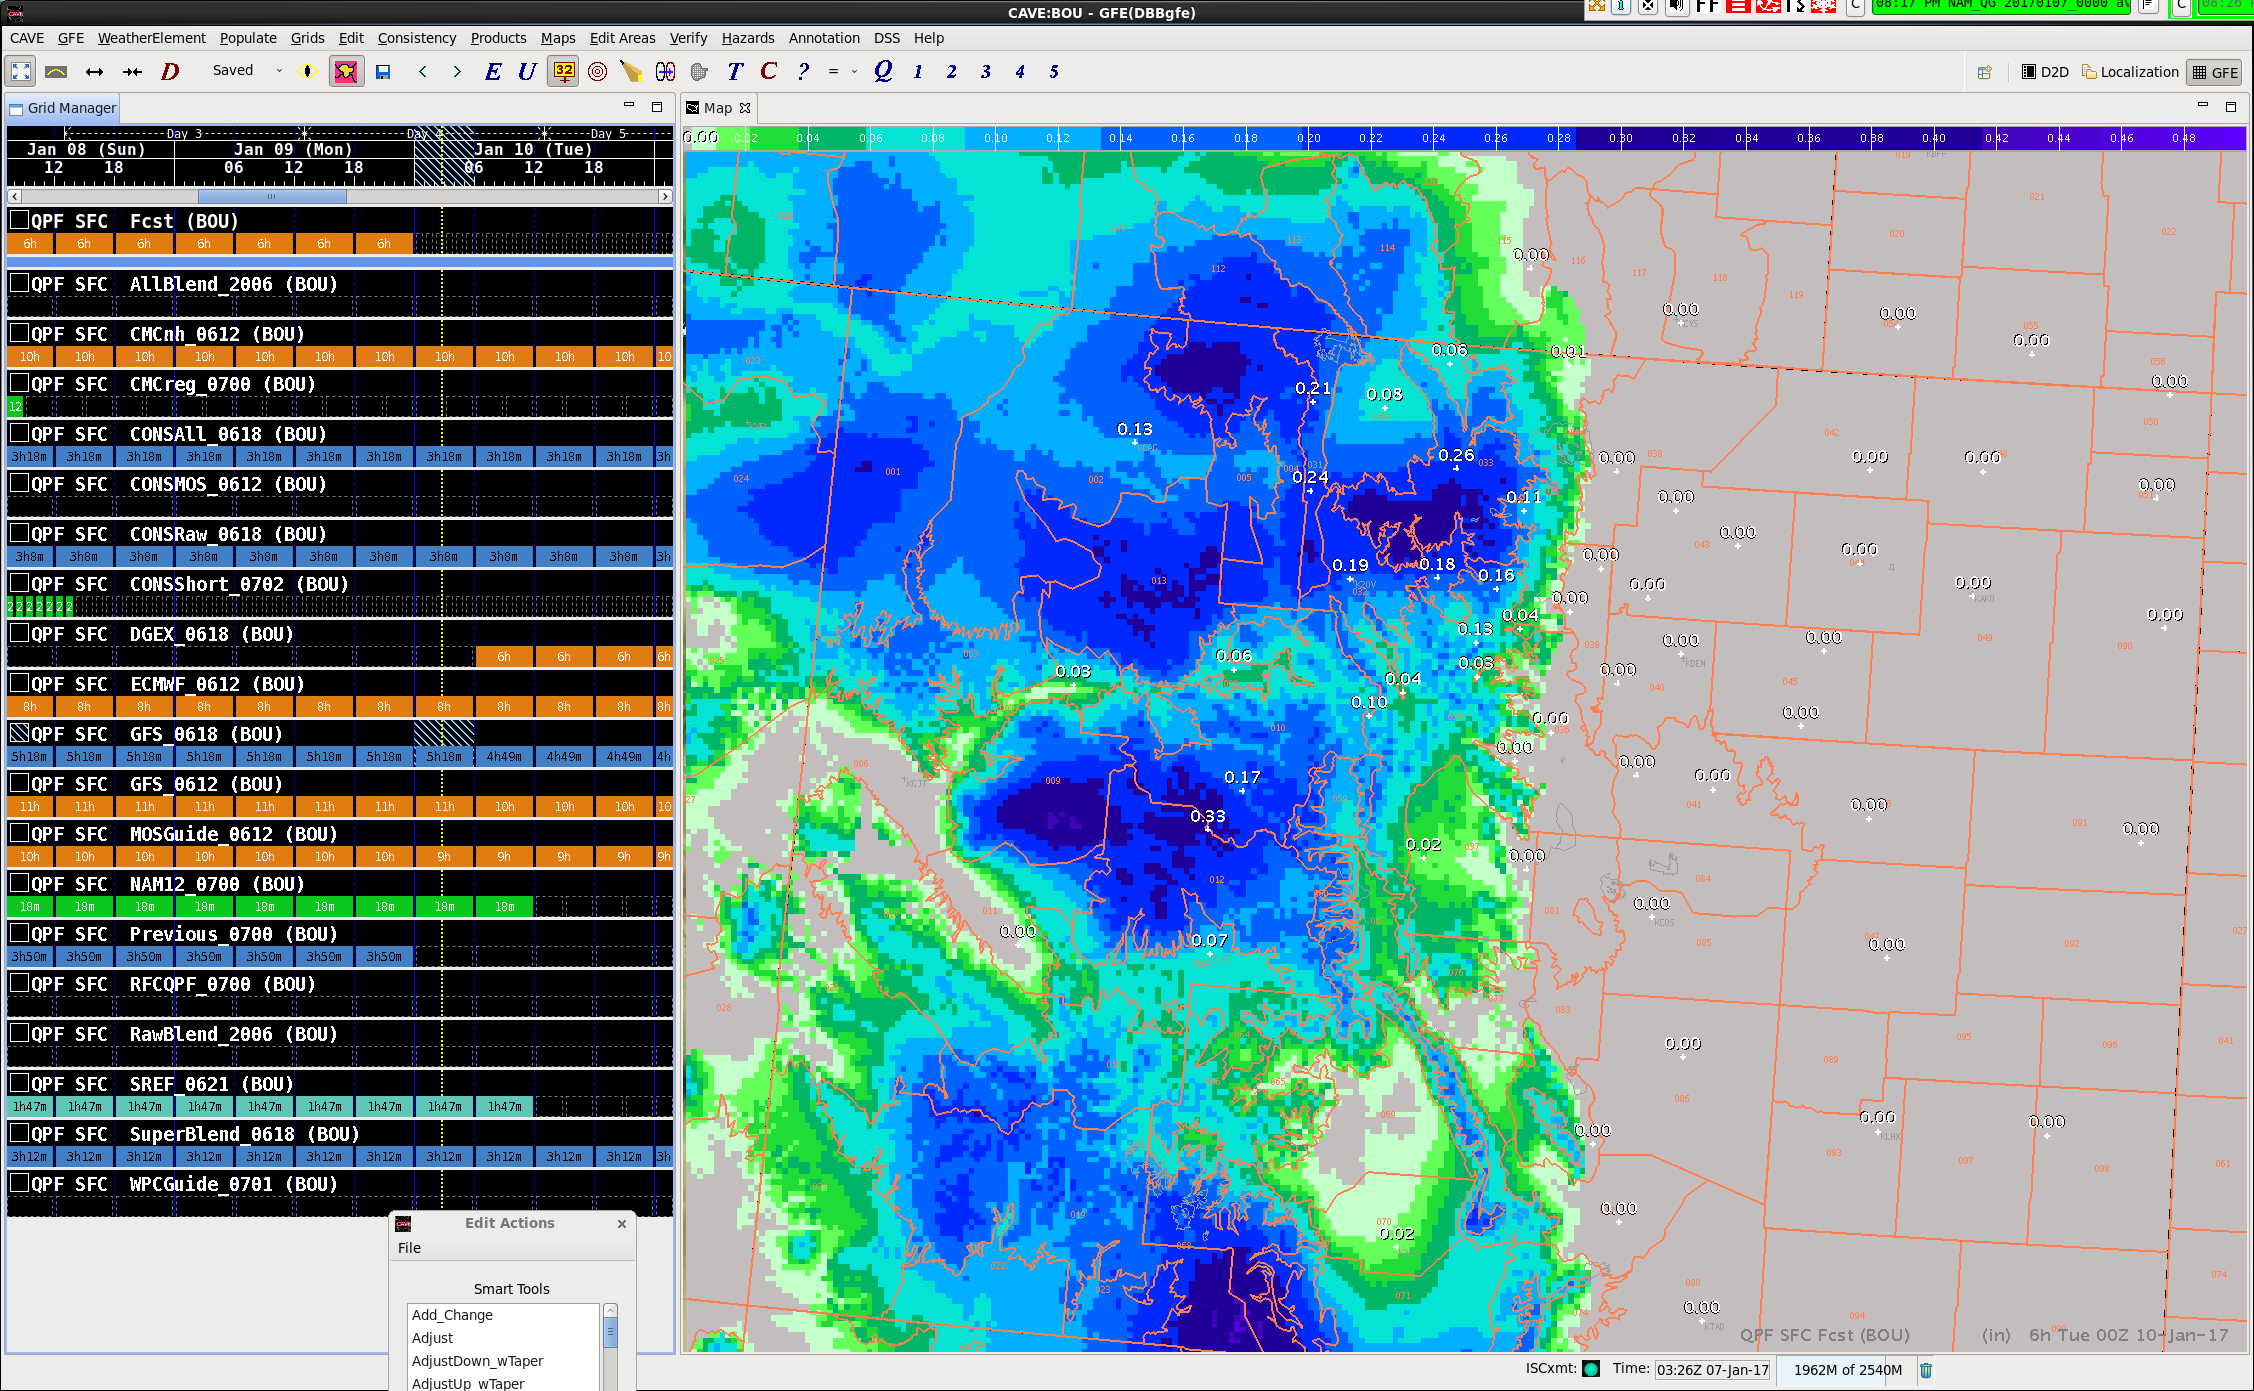Viewport: 2254px width, 1391px height.
Task: Click the blue T toolbar icon
Action: (x=735, y=71)
